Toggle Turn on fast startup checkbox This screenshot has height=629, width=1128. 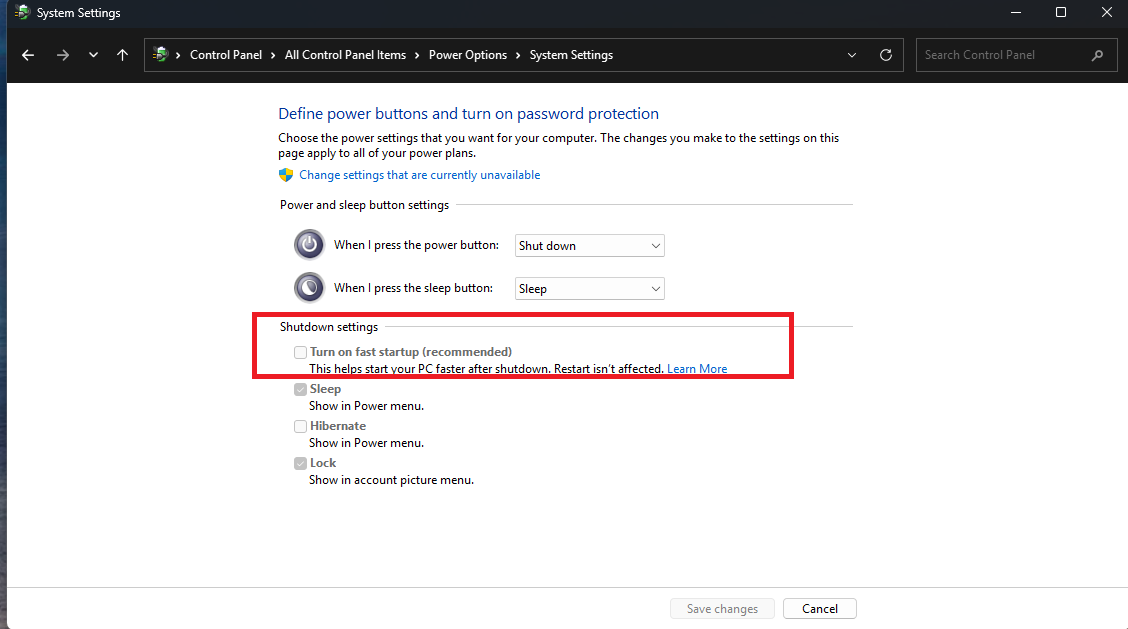[300, 352]
